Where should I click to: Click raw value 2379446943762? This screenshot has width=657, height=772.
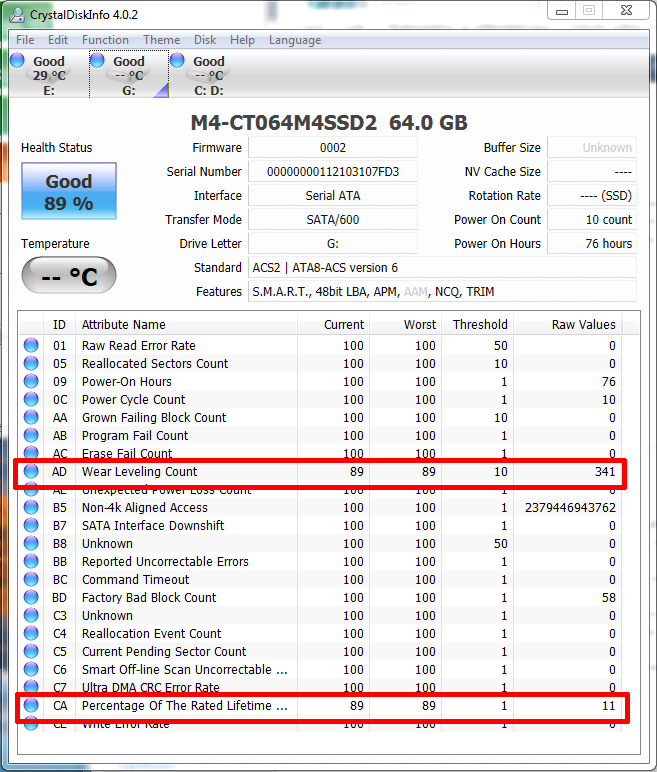[x=570, y=508]
